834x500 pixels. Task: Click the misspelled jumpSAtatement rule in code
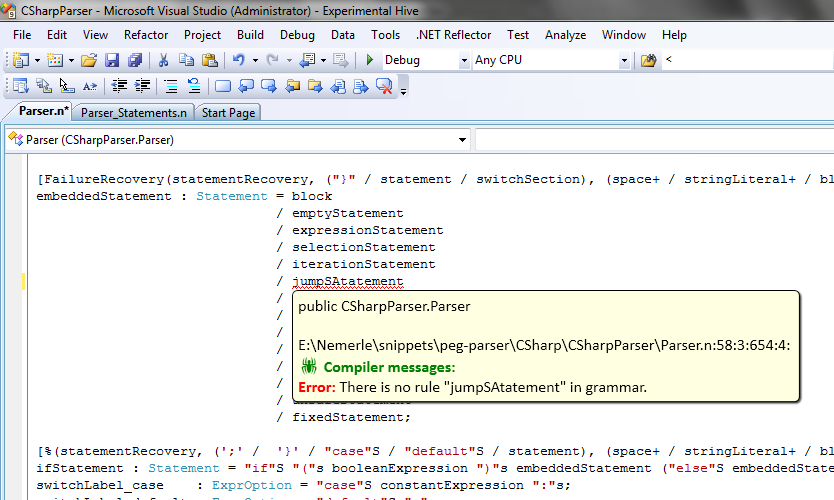(x=347, y=282)
